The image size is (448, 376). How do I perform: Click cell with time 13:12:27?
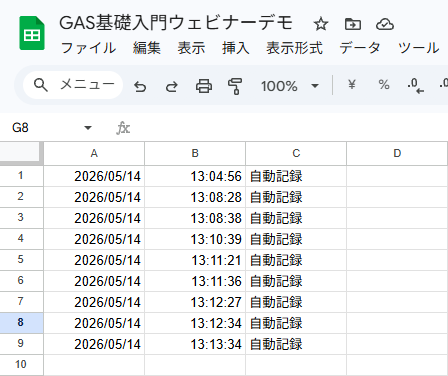coord(195,302)
